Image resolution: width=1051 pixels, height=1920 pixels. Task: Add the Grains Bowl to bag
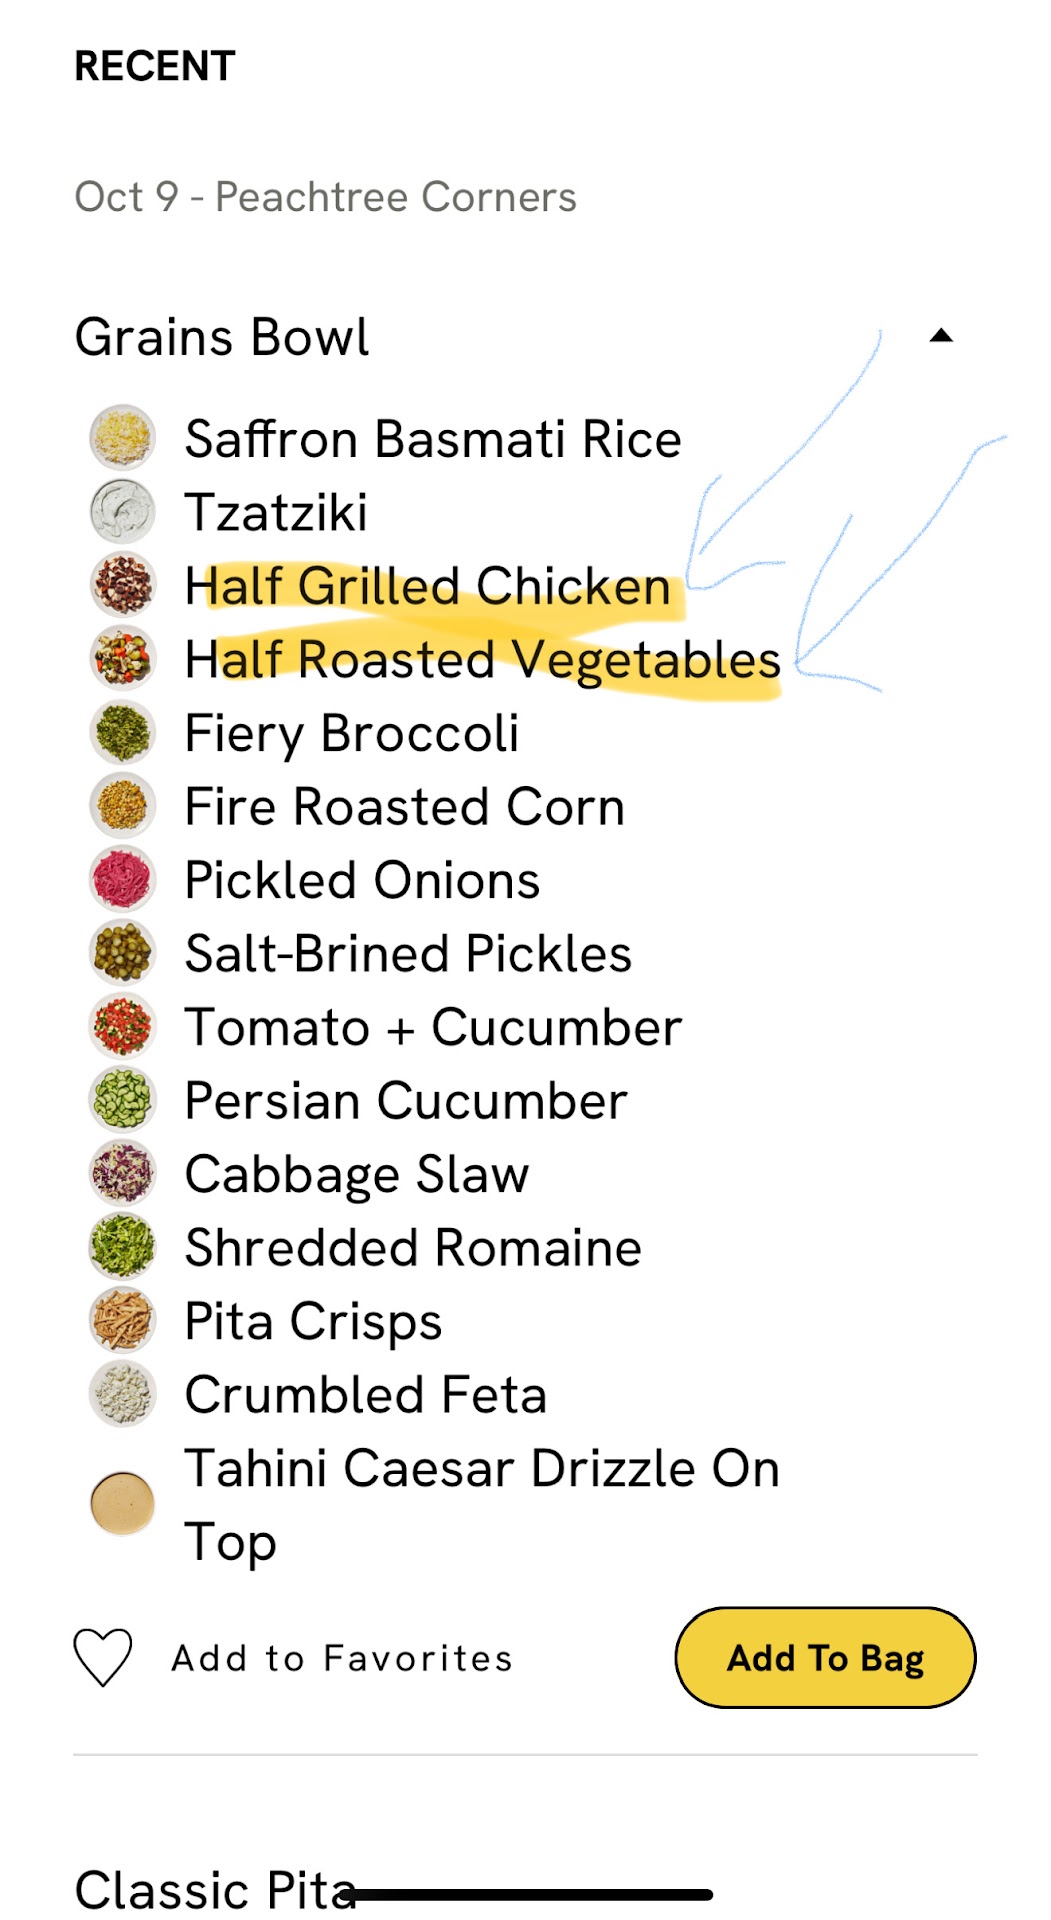coord(825,1657)
